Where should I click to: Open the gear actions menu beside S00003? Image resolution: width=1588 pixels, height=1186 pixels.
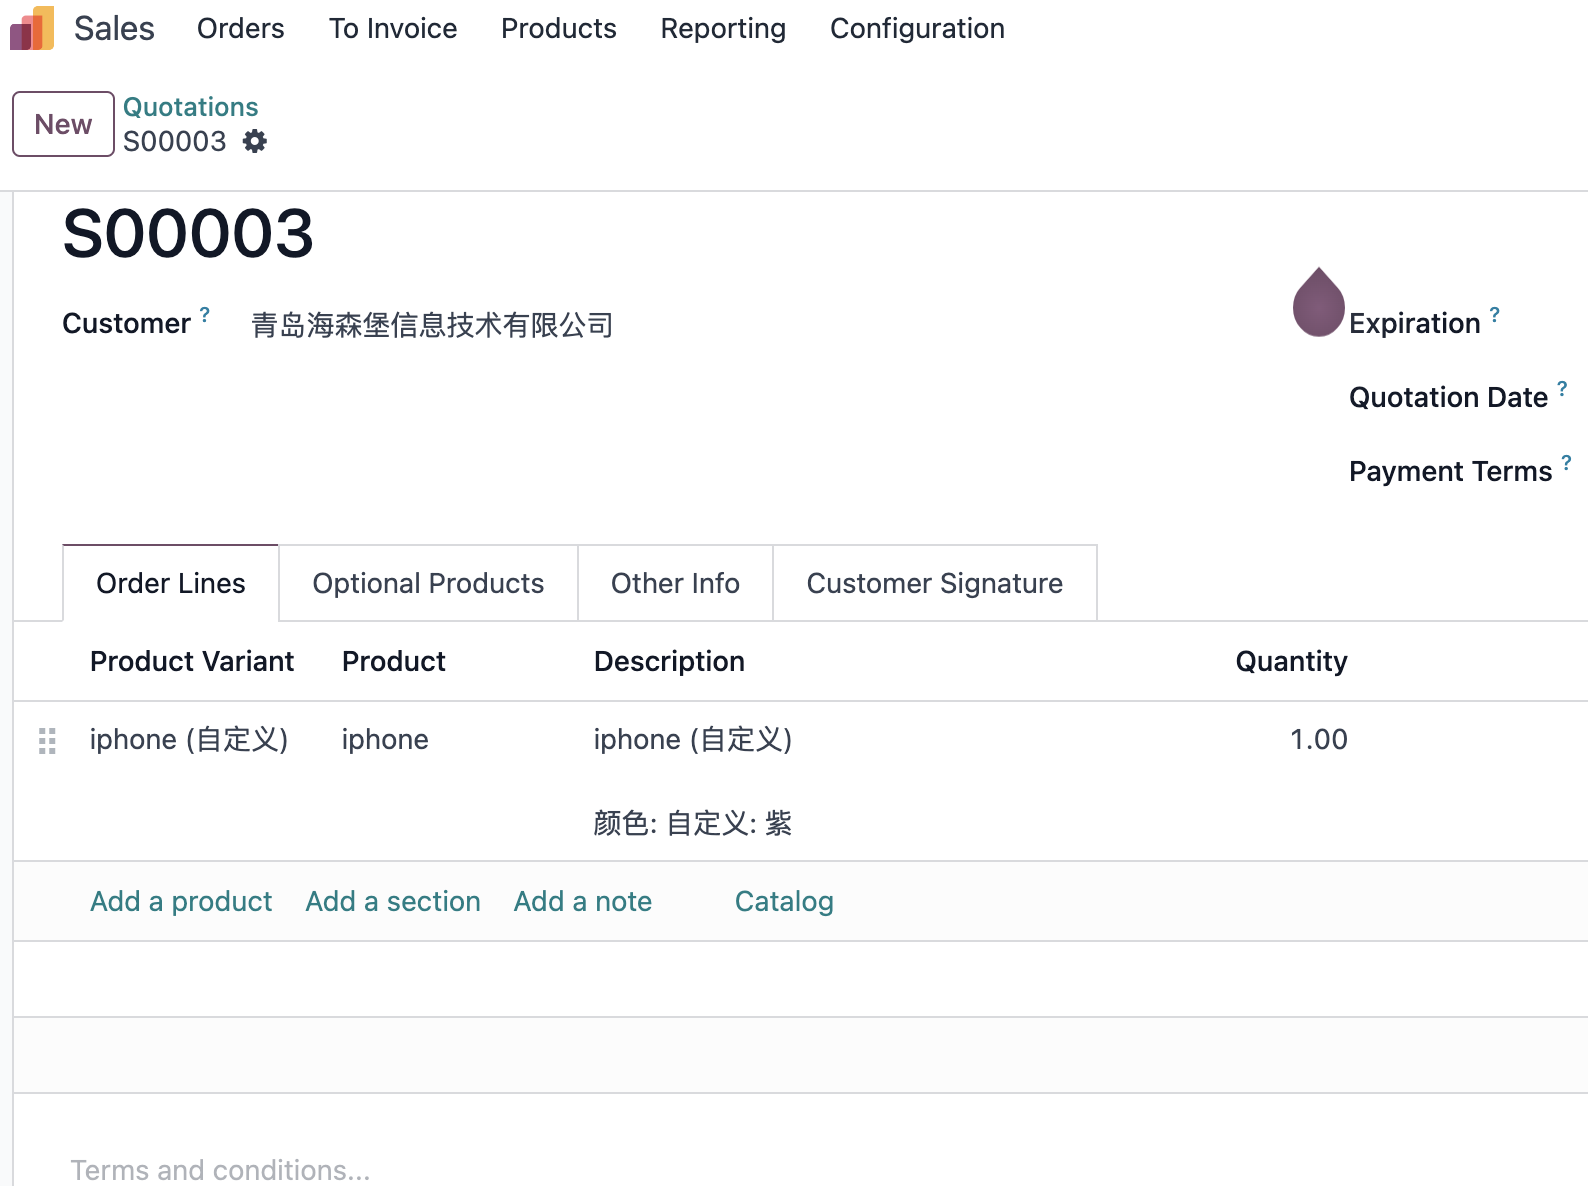(x=255, y=141)
